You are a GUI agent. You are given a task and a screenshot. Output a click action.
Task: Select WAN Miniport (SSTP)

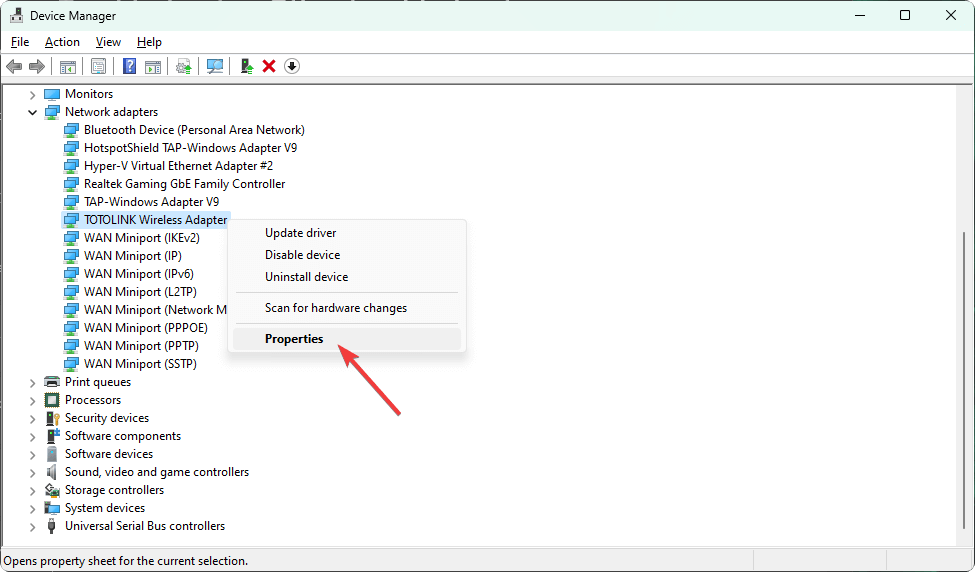[x=141, y=364]
